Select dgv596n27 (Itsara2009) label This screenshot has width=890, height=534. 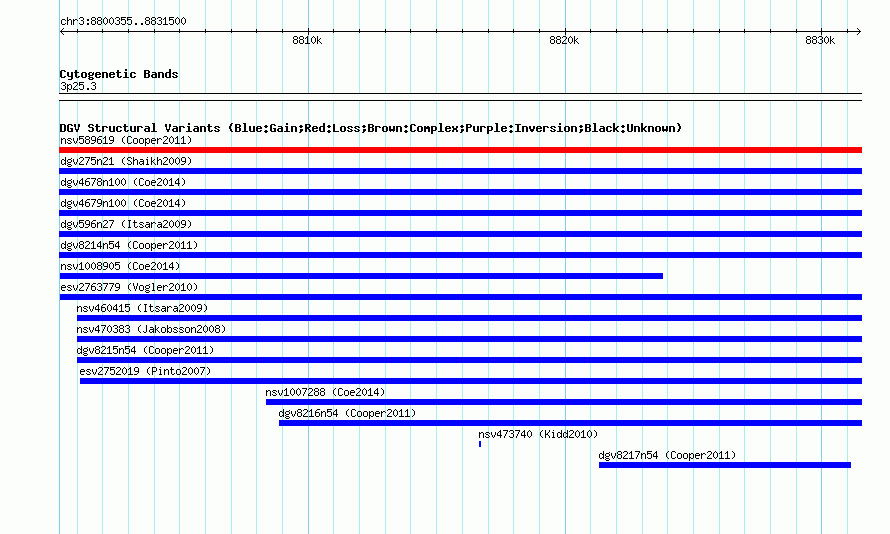[126, 224]
